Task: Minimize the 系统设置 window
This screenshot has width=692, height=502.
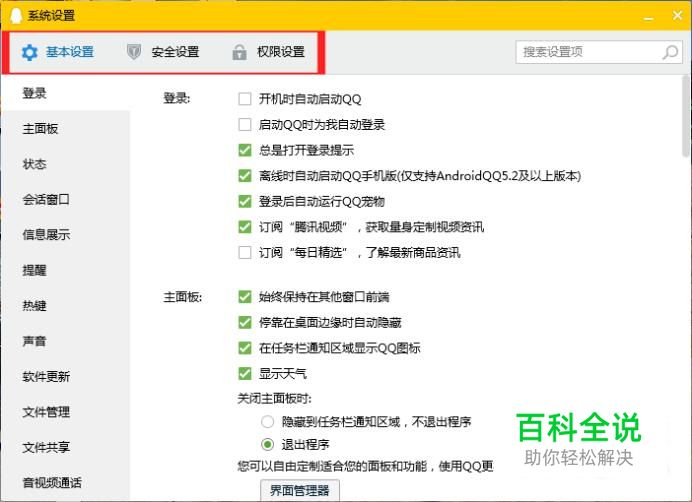Action: click(648, 17)
